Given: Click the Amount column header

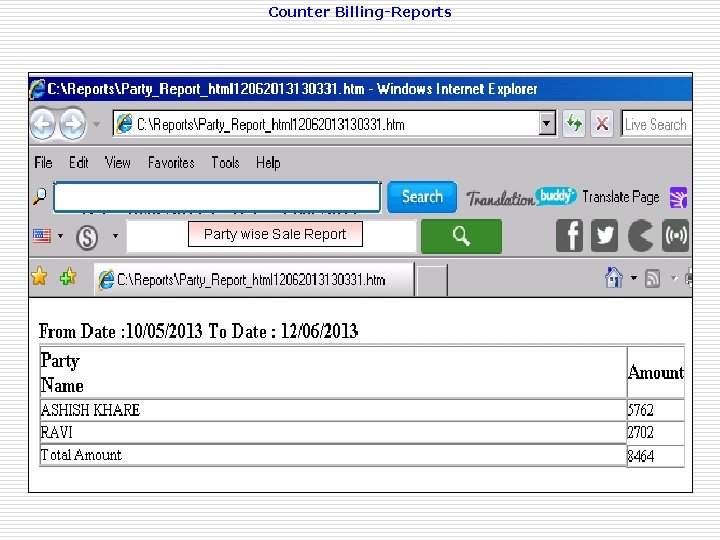Looking at the screenshot, I should (x=656, y=372).
